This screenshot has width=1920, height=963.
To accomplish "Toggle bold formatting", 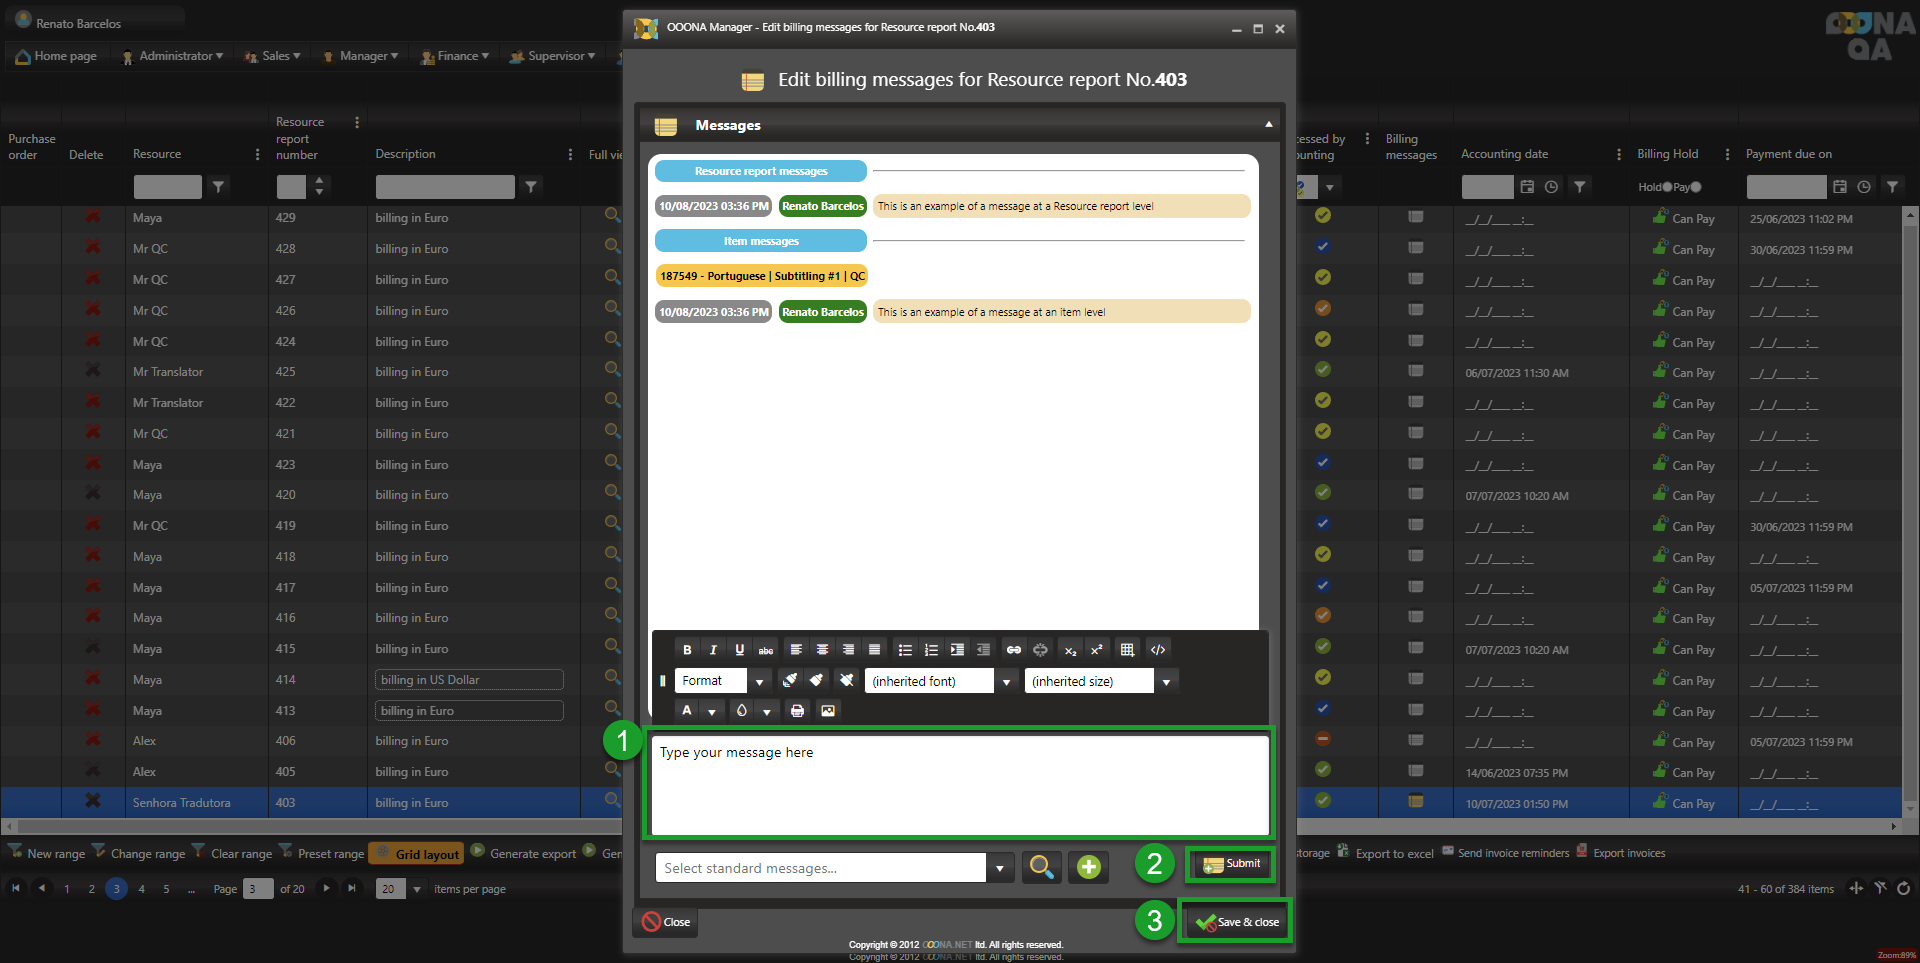I will click(687, 650).
